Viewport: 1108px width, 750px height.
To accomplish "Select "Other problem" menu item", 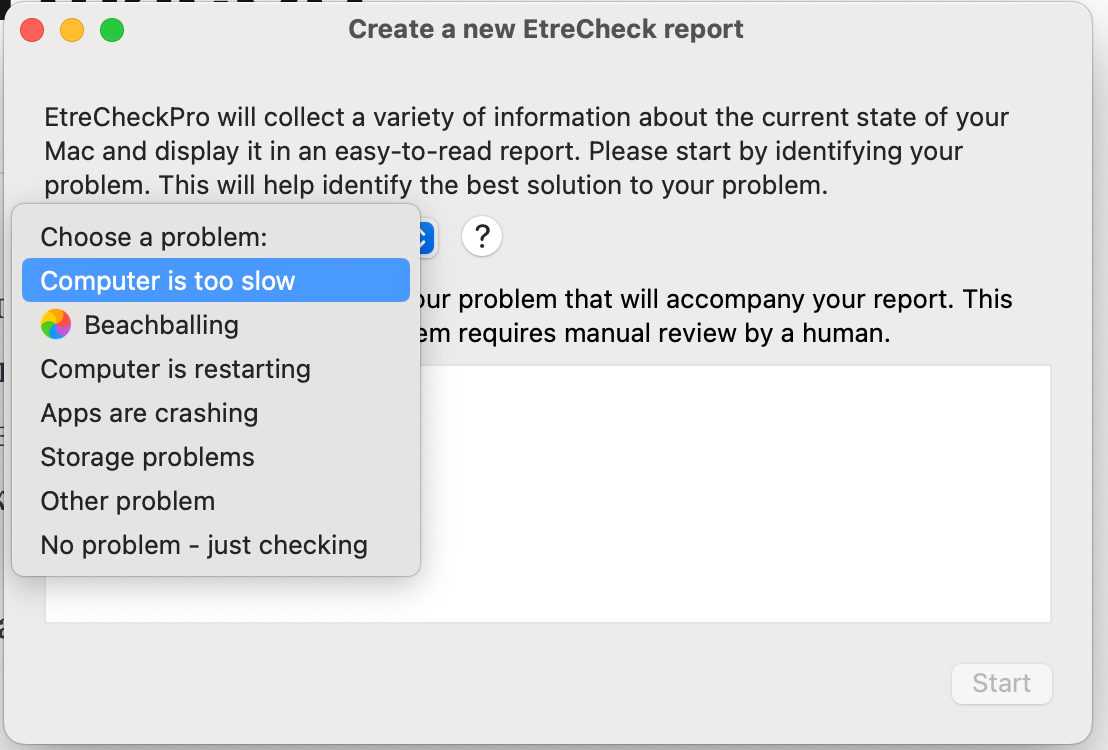I will pyautogui.click(x=216, y=500).
